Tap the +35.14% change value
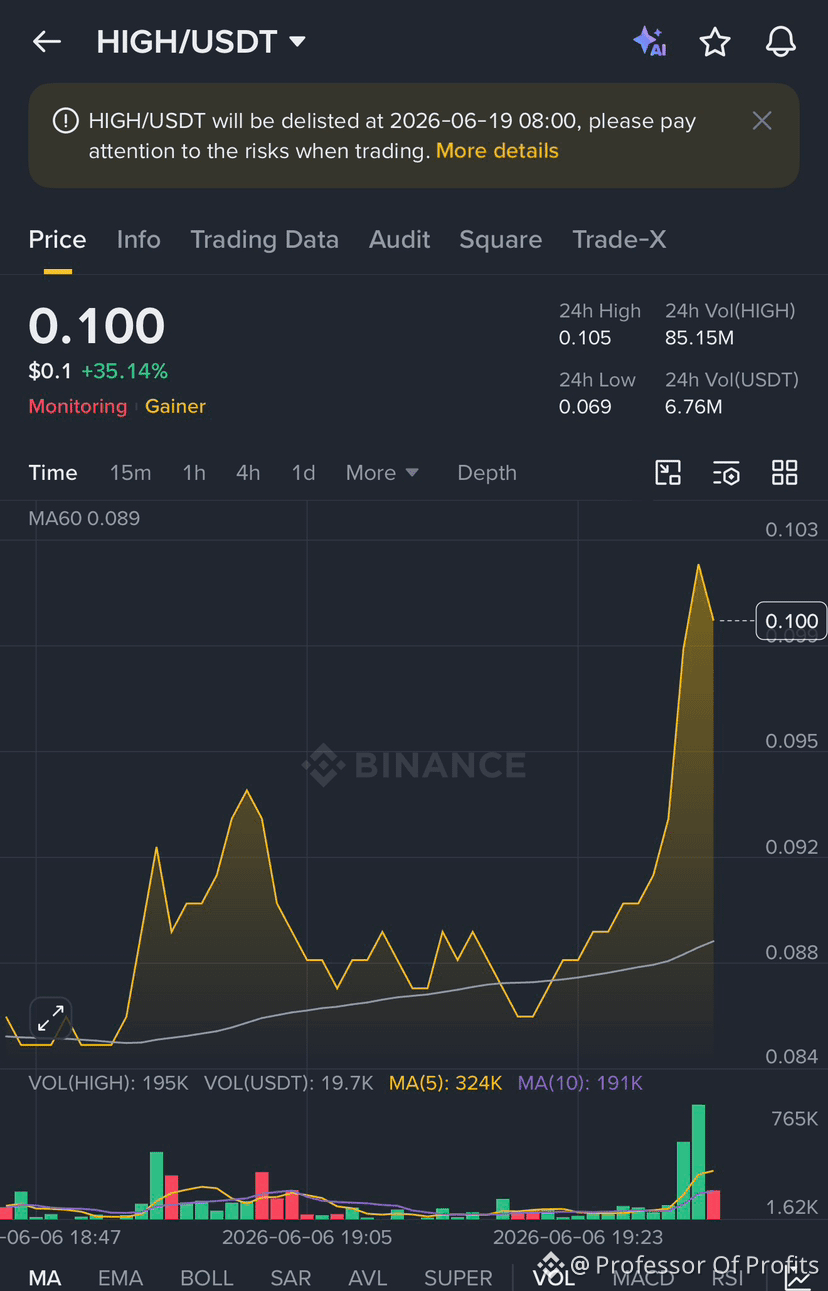828x1291 pixels. (x=124, y=371)
